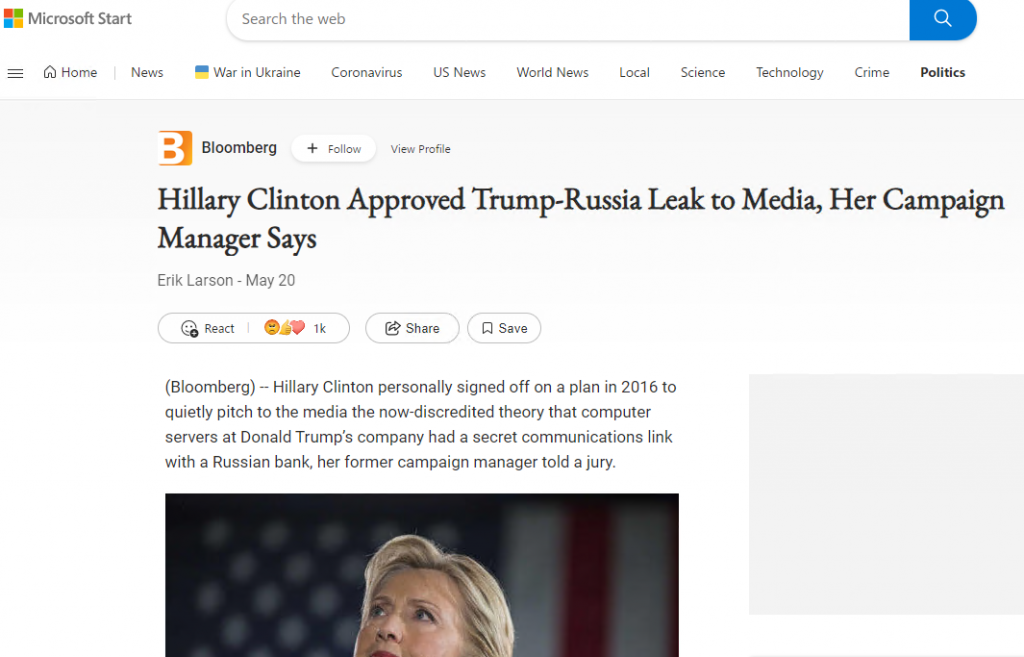1024x657 pixels.
Task: Open the War in Ukraine tab
Action: 248,72
